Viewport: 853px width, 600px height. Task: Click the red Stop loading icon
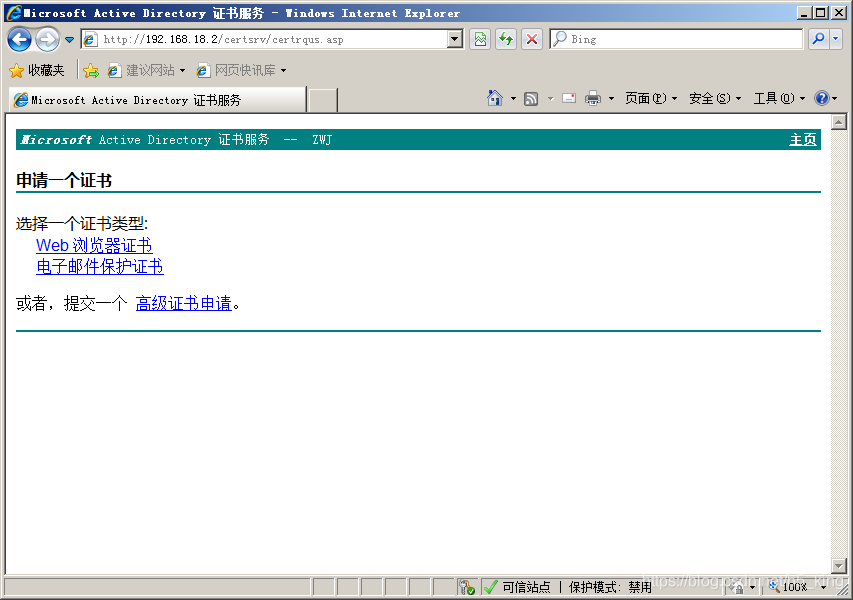point(531,39)
